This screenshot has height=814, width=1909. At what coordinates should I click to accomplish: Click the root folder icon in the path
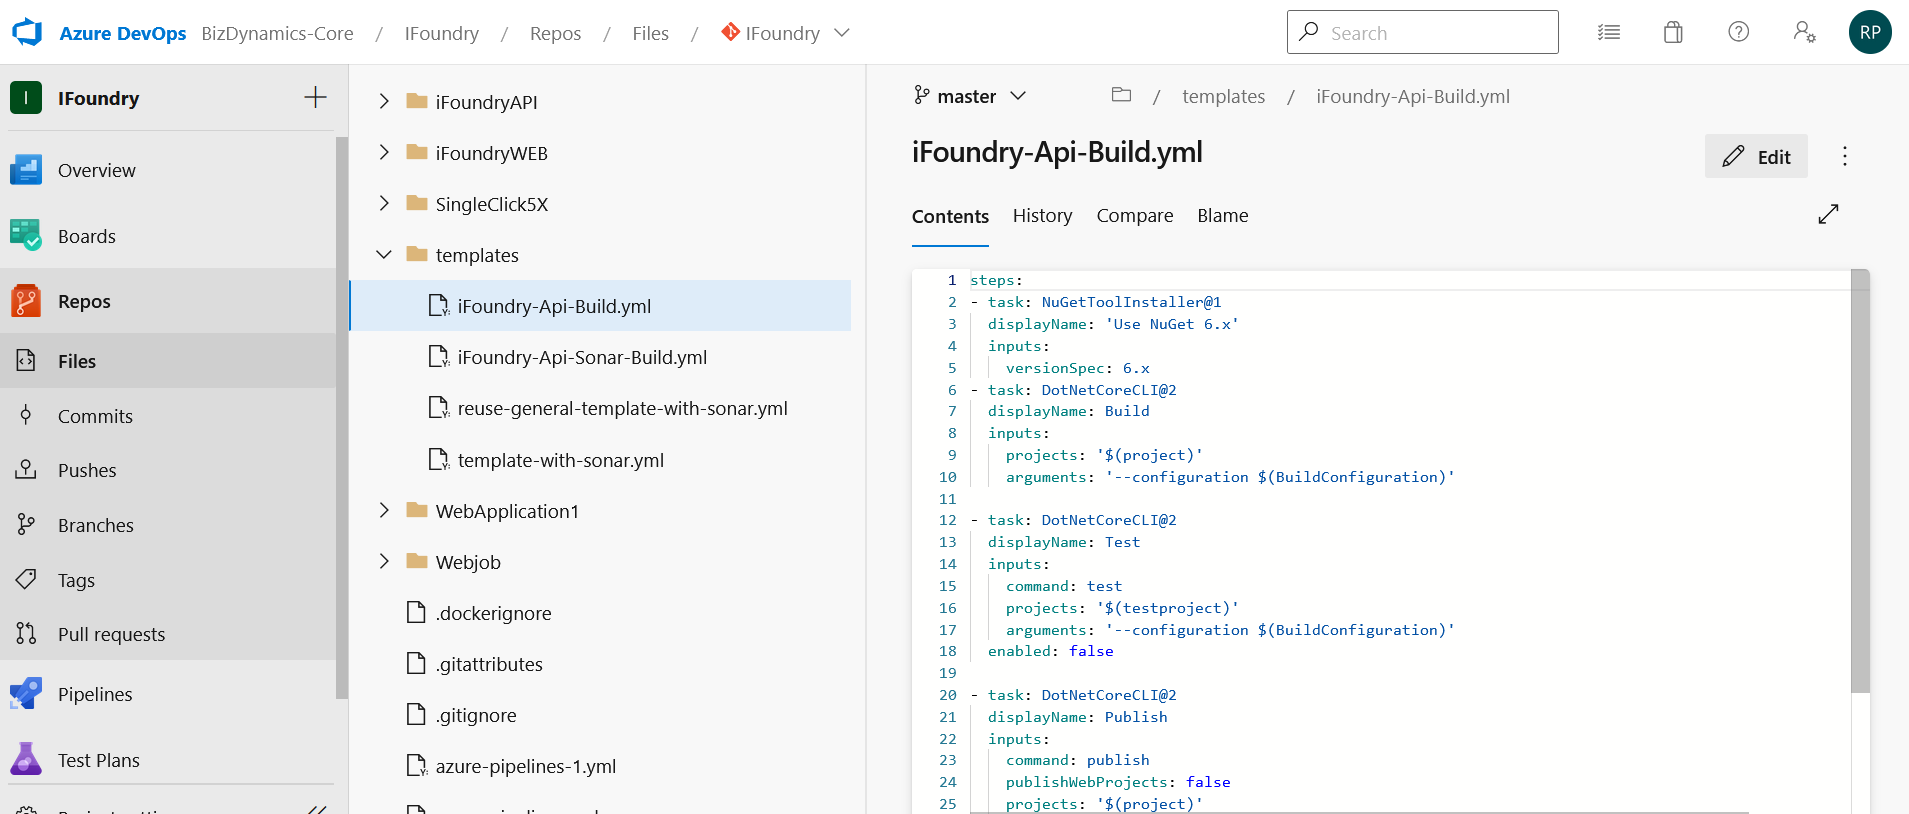[x=1121, y=95]
